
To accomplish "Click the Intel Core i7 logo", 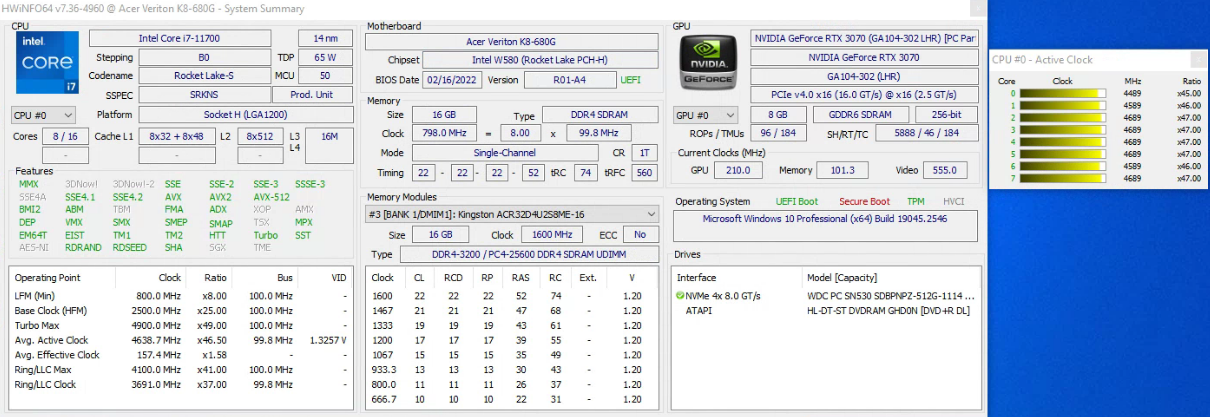I will (x=47, y=63).
